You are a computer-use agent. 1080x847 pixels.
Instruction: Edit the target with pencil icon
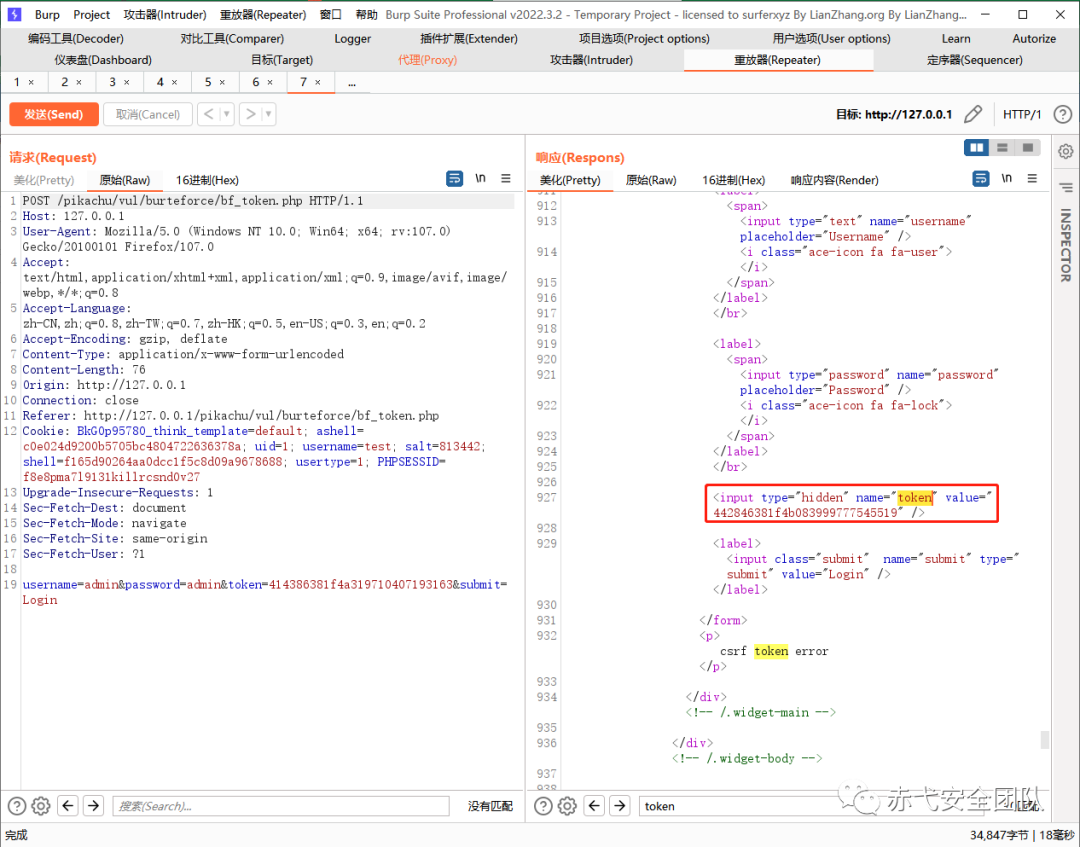point(973,114)
